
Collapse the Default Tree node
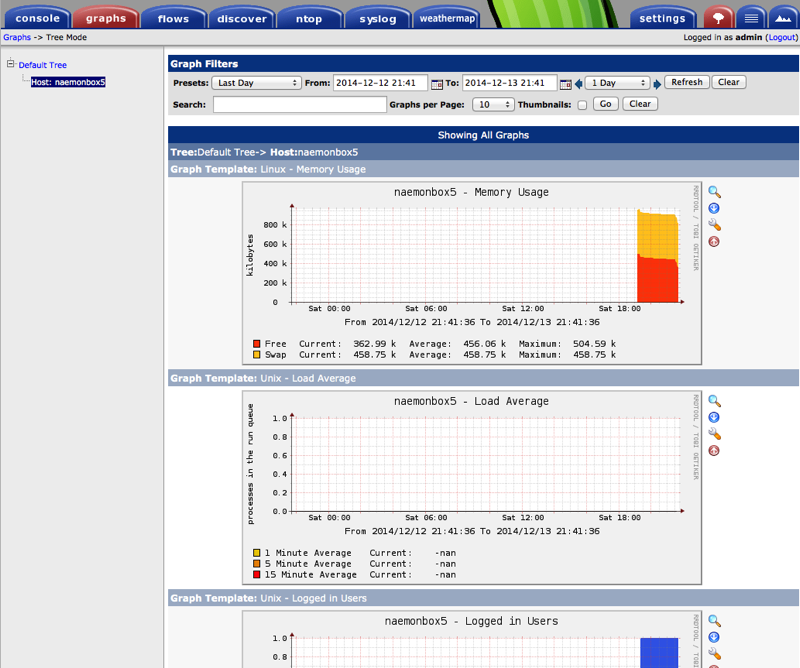pyautogui.click(x=11, y=65)
